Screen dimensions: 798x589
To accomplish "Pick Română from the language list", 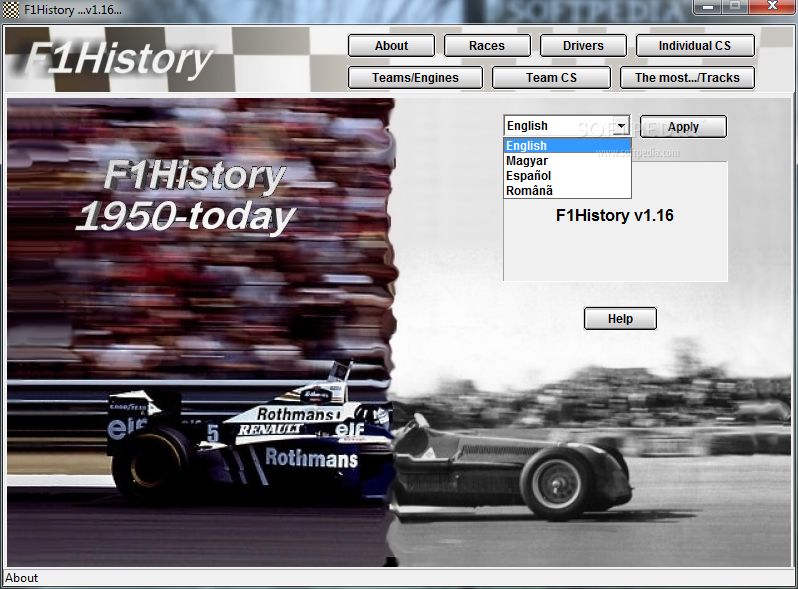I will (x=567, y=190).
